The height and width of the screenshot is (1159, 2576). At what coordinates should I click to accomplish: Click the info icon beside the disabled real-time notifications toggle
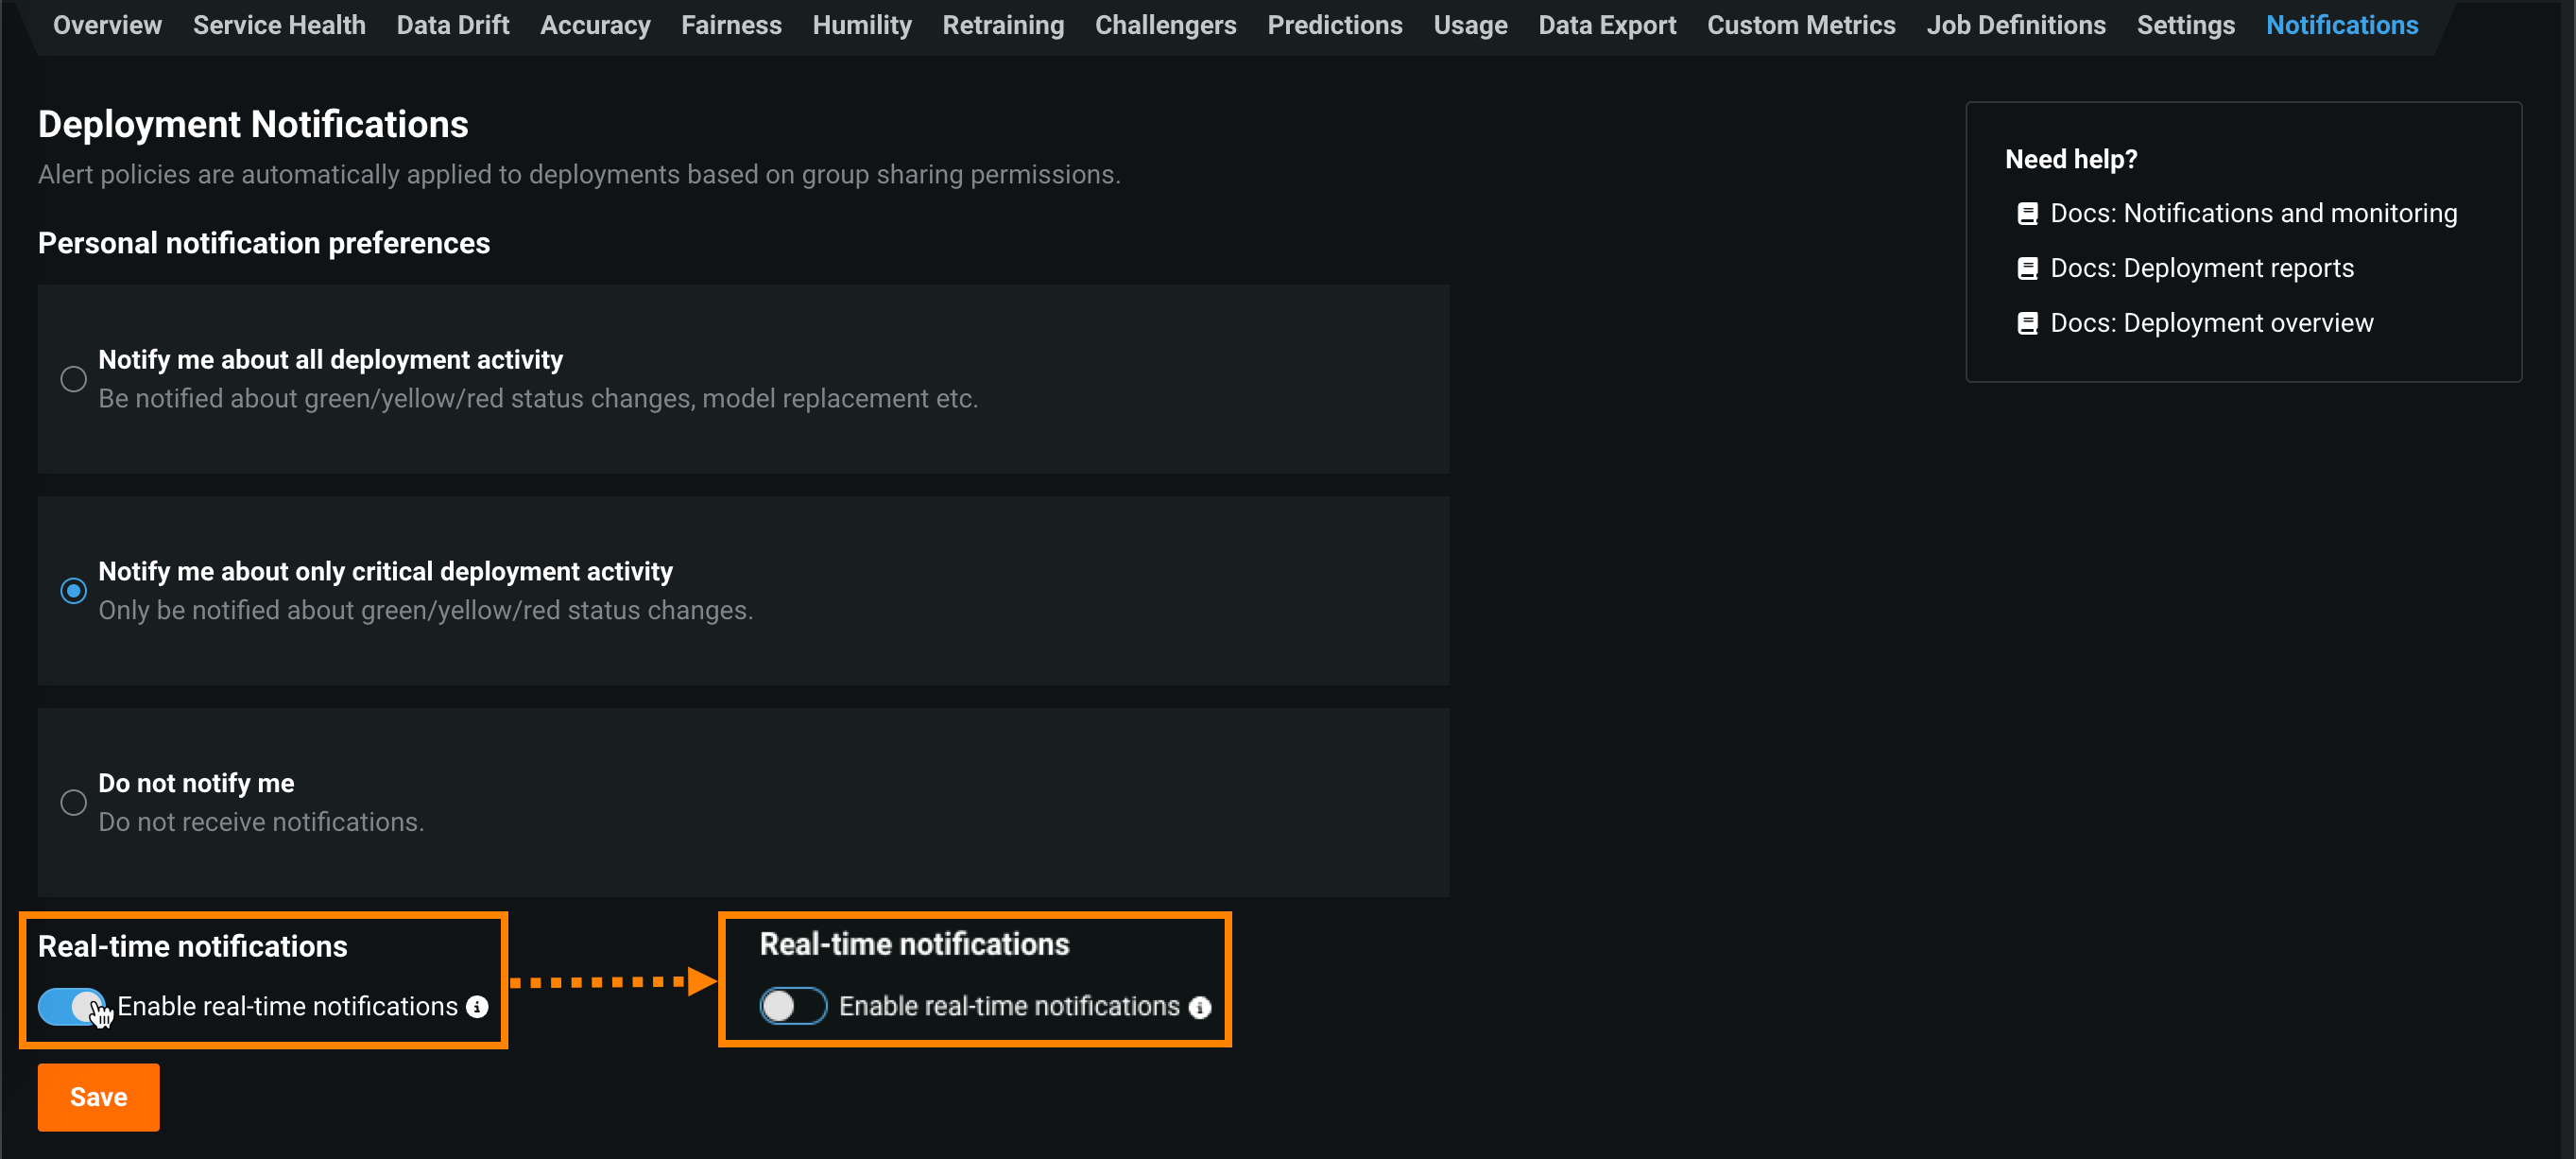coord(1199,1007)
